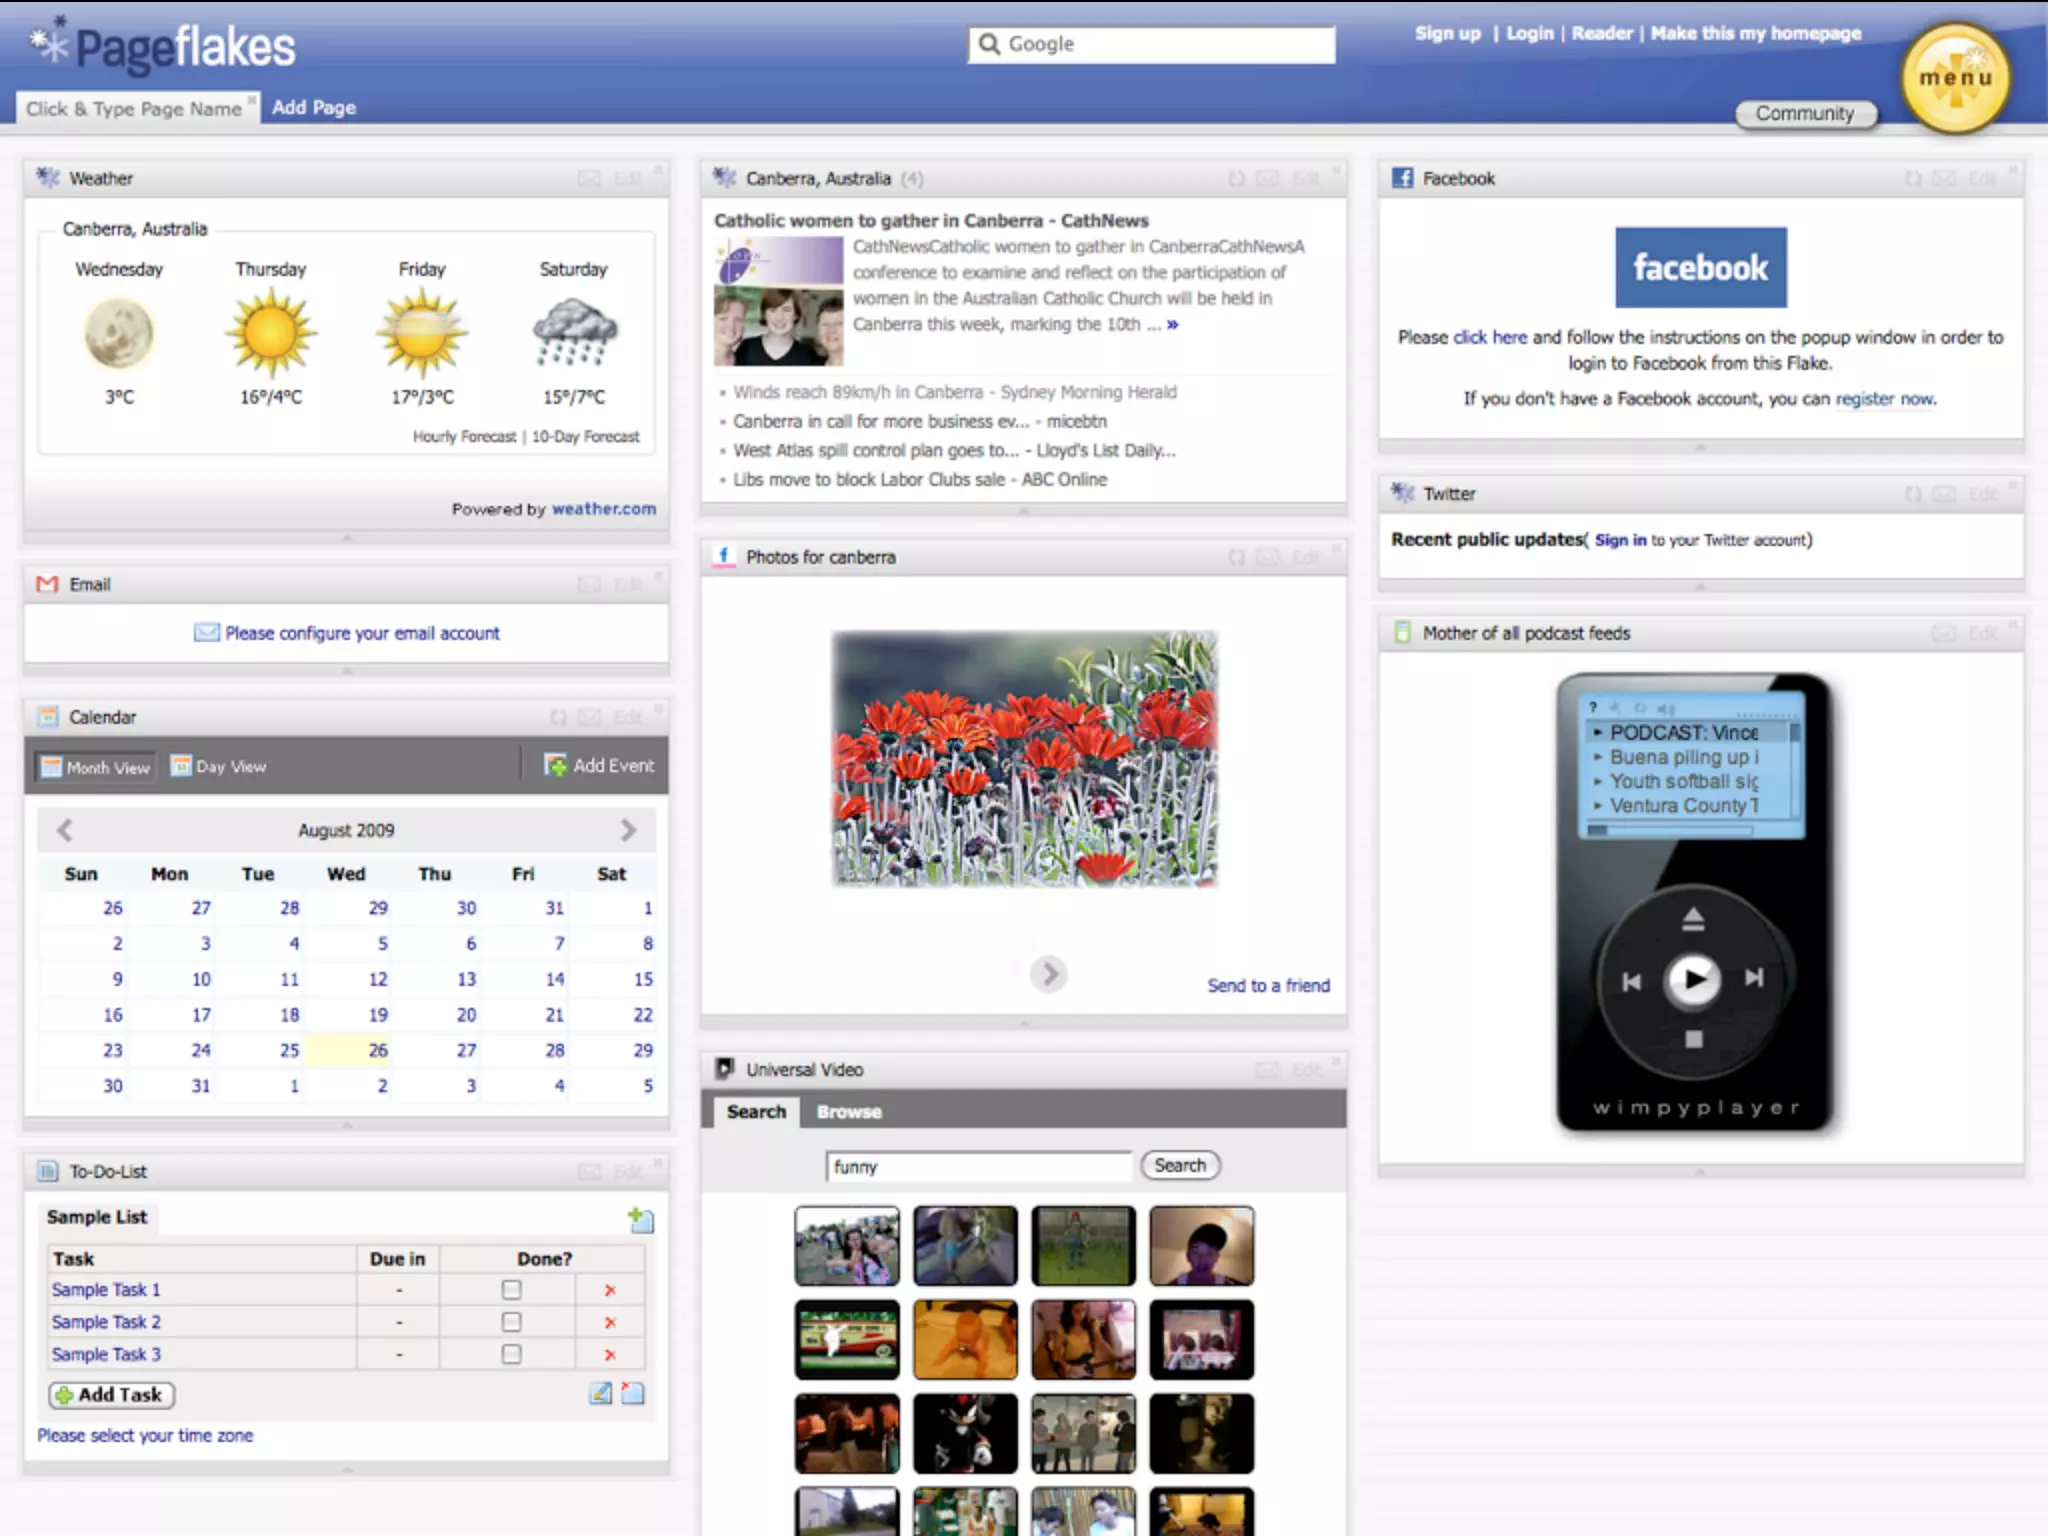The height and width of the screenshot is (1536, 2048).
Task: Check the Done box for Sample Task 1
Action: click(511, 1290)
